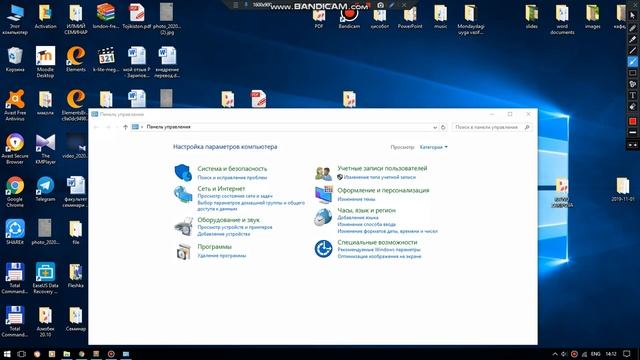Image resolution: width=640 pixels, height=360 pixels.
Task: Select the Telegram desktop shortcut
Action: click(x=45, y=189)
